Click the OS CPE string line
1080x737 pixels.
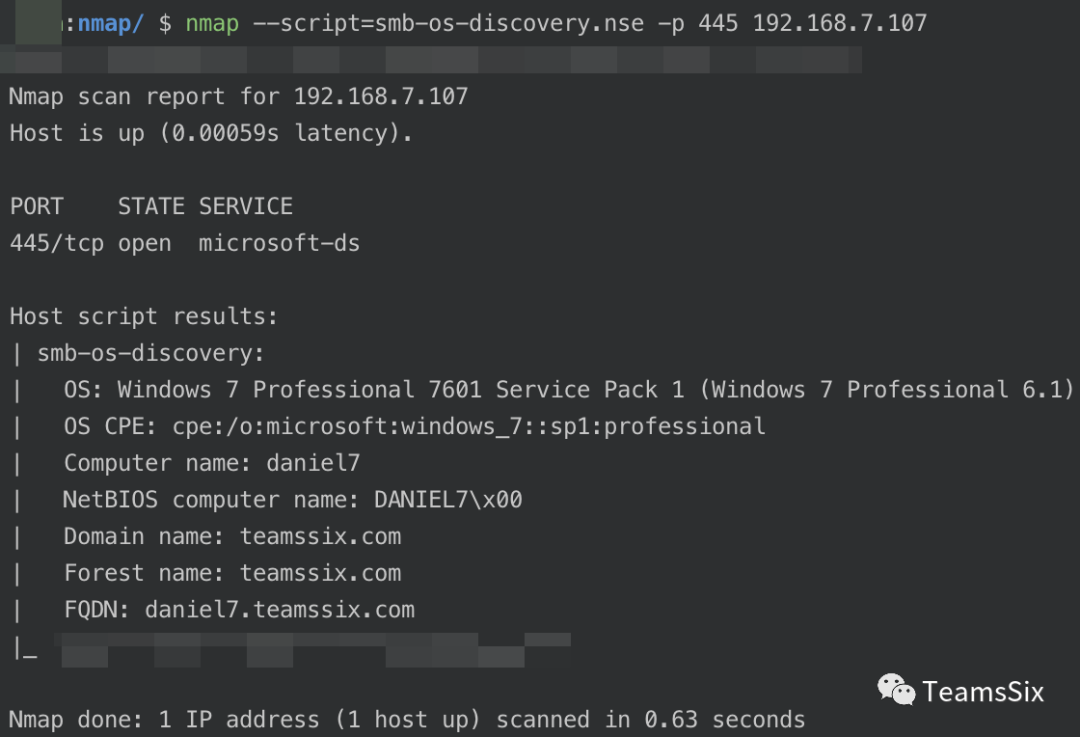(x=414, y=426)
